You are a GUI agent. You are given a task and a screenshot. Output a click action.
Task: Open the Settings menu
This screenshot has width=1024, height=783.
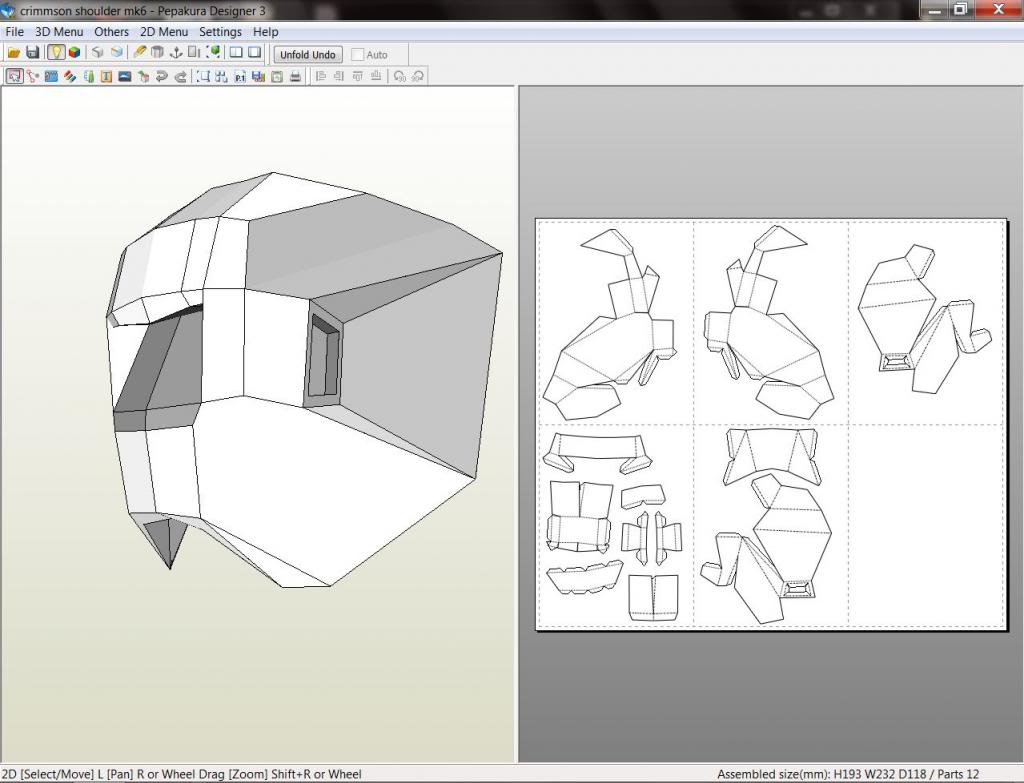coord(220,32)
